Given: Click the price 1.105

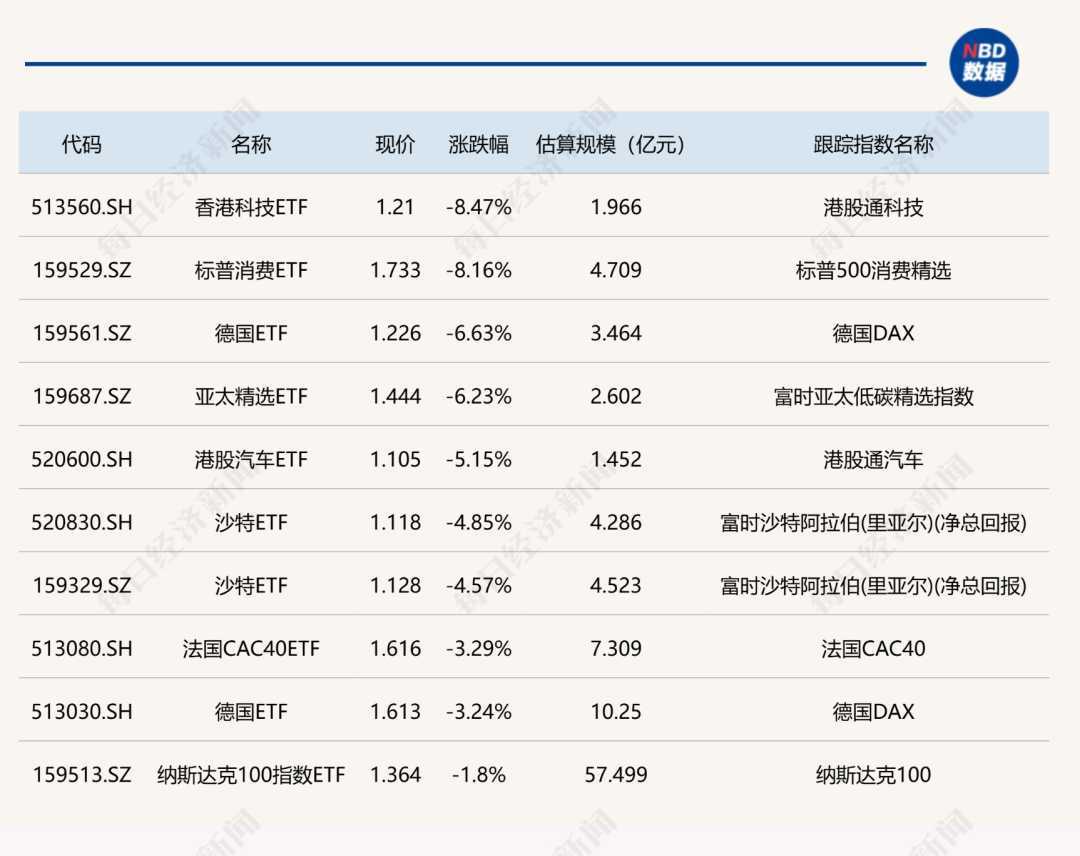Looking at the screenshot, I should [395, 459].
